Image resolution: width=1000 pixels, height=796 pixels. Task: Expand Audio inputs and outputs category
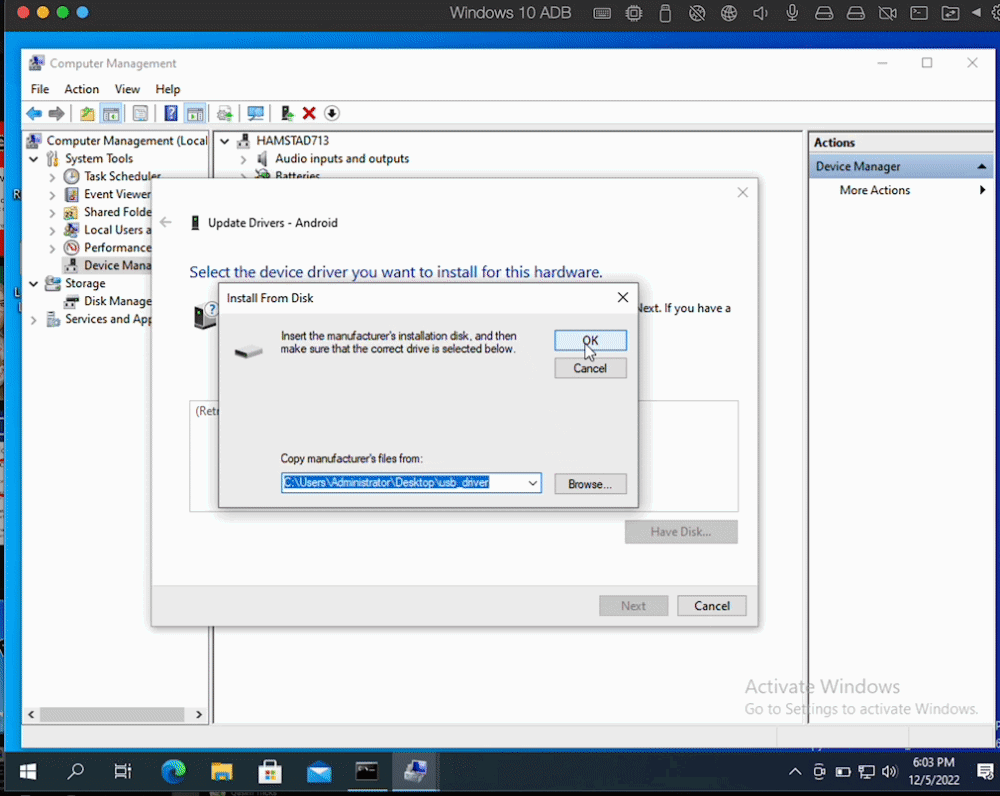243,159
